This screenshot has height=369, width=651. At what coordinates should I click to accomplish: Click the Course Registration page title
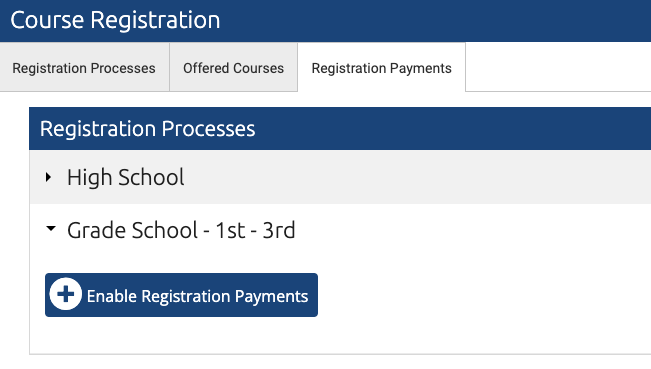(x=115, y=20)
